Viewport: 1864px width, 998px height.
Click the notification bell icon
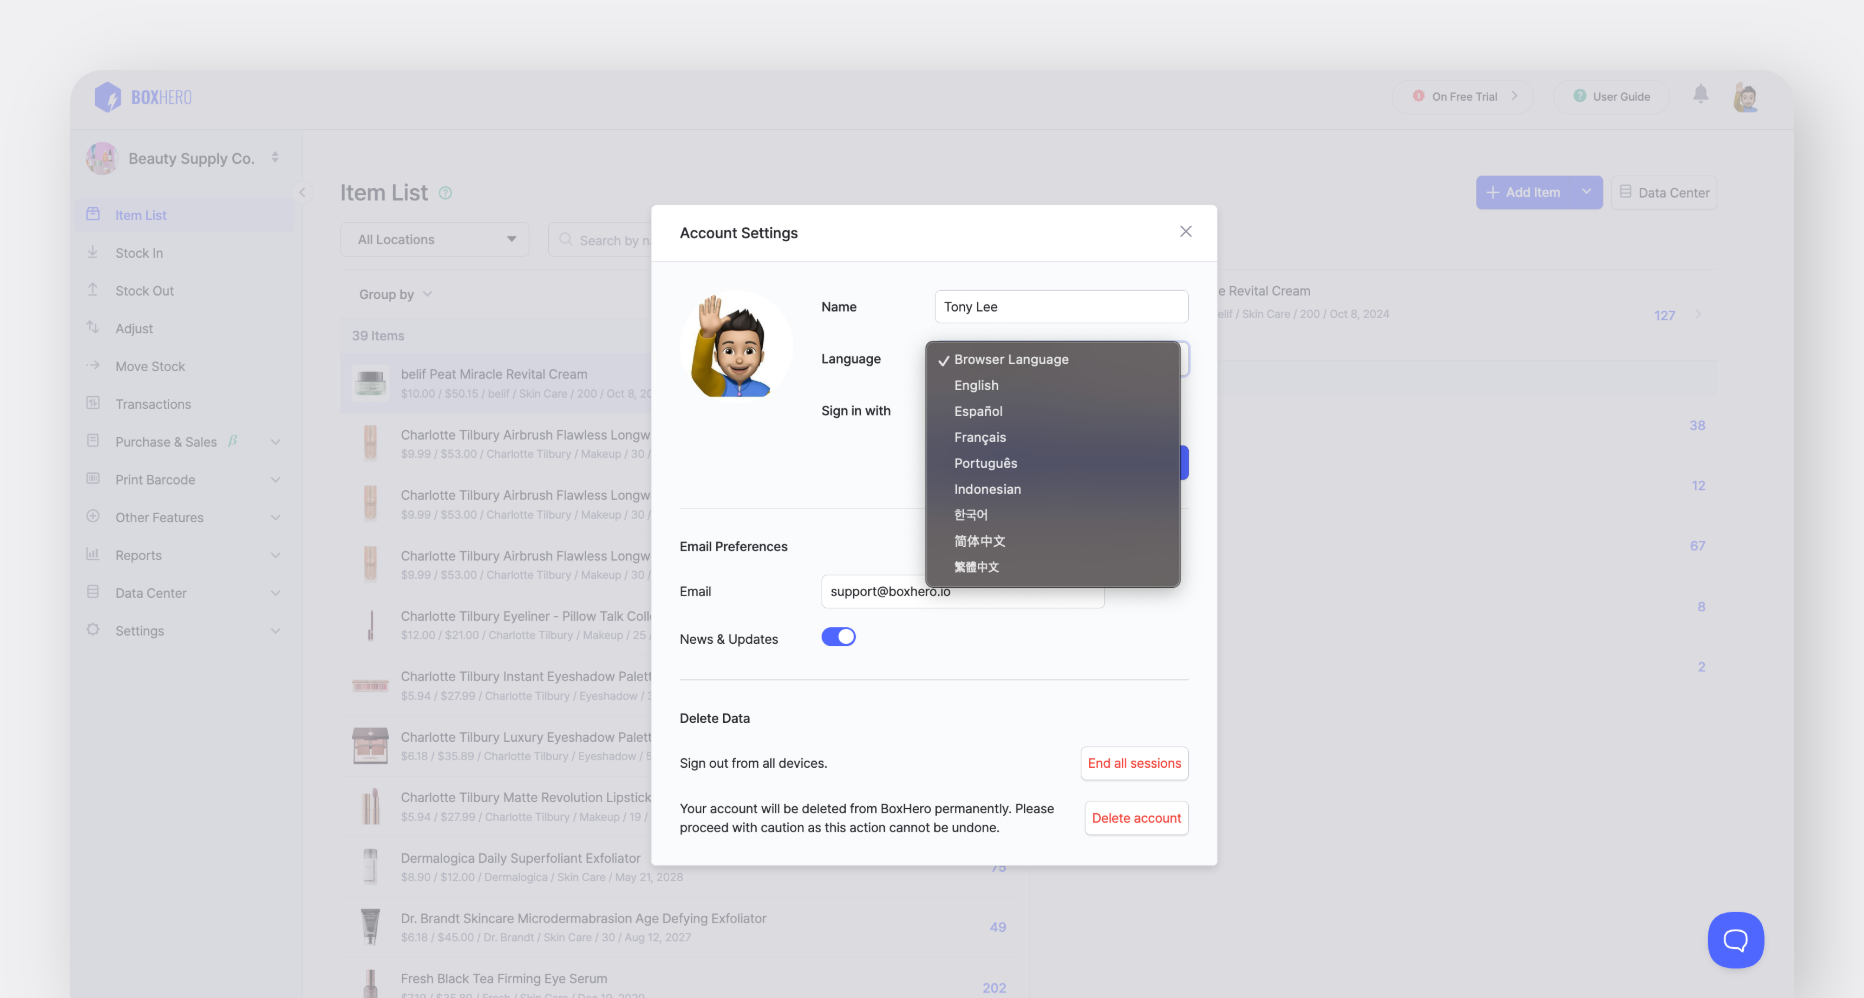pyautogui.click(x=1700, y=95)
